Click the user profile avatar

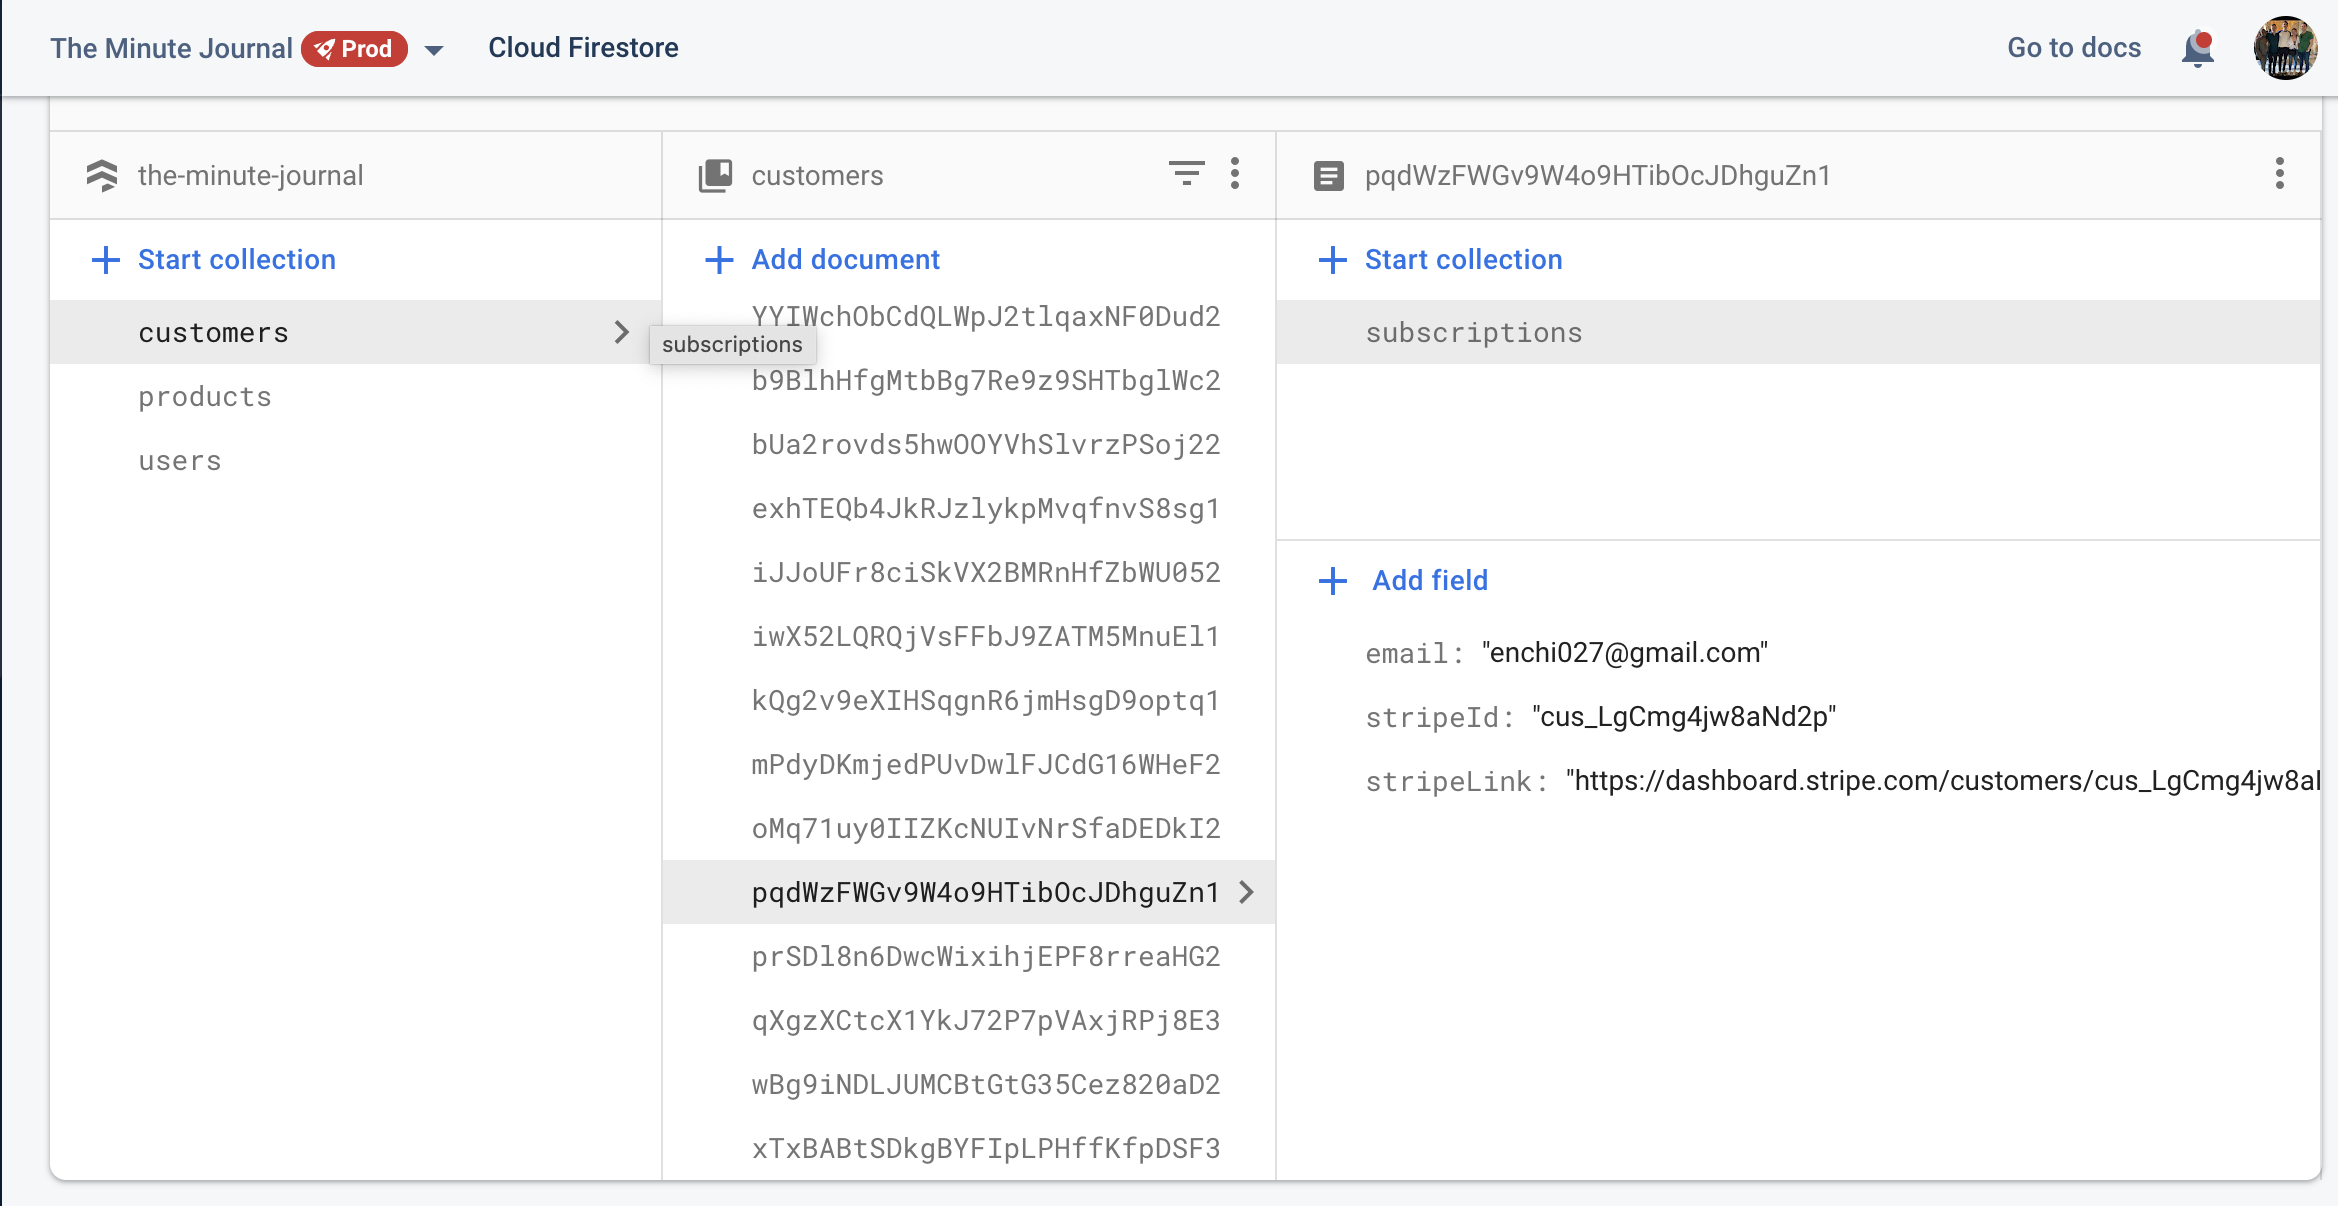coord(2284,48)
